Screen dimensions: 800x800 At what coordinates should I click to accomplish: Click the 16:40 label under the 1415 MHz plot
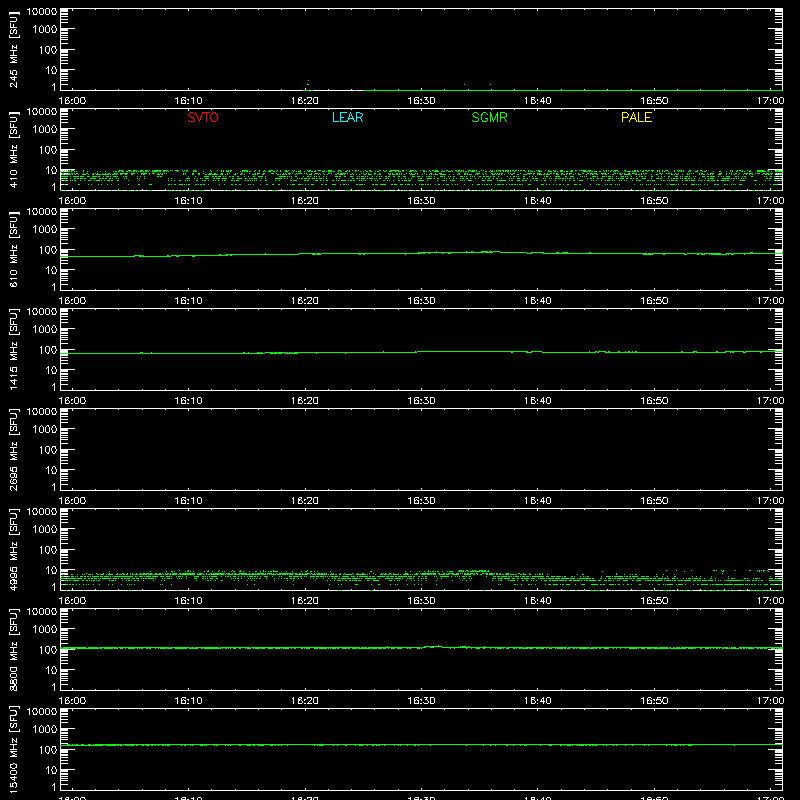[x=537, y=401]
